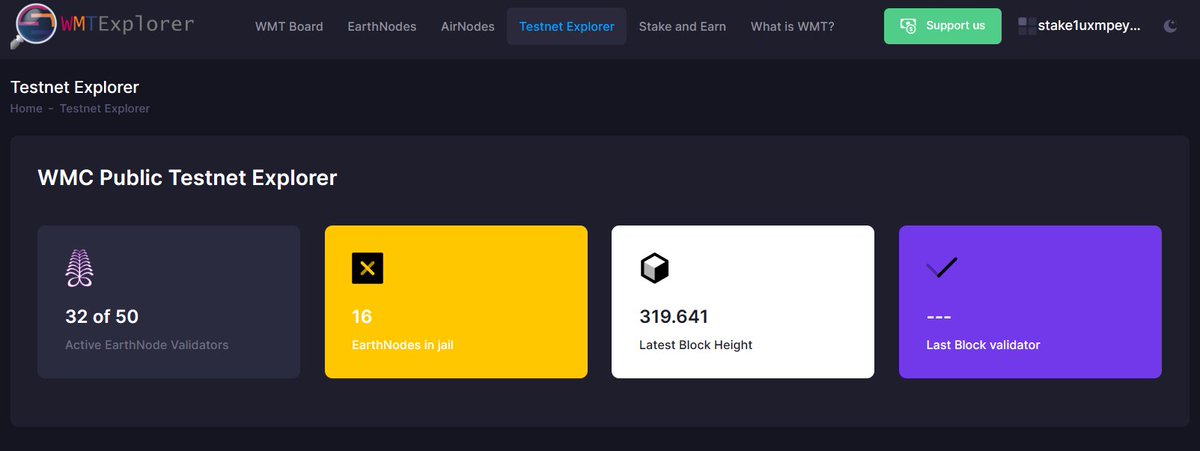
Task: Click the 'Active EarthNode Validators' label
Action: pyautogui.click(x=147, y=345)
